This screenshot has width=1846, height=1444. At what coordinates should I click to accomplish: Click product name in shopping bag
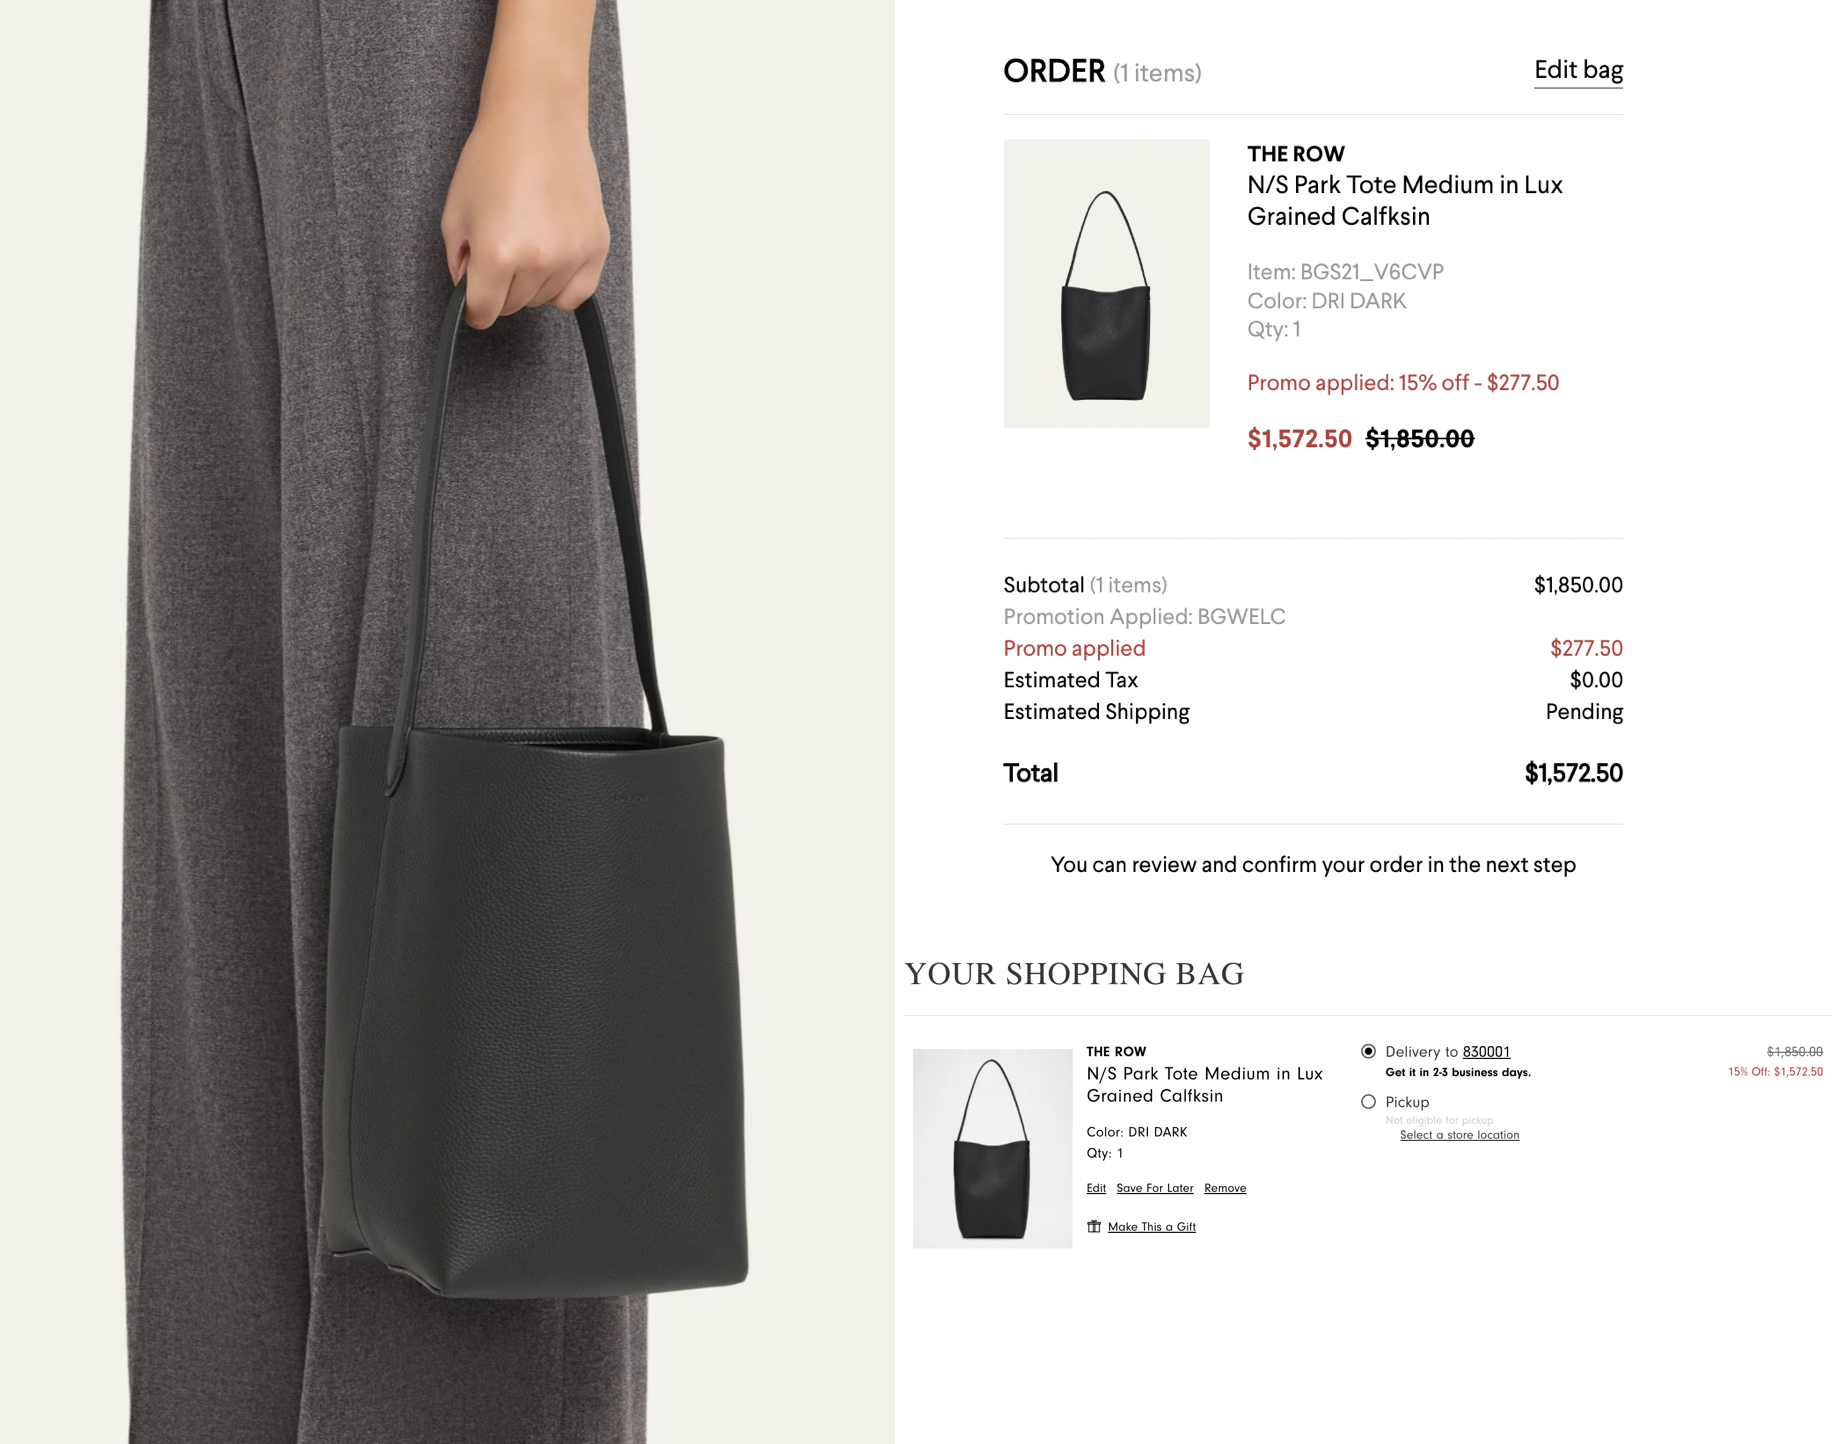(1204, 1085)
